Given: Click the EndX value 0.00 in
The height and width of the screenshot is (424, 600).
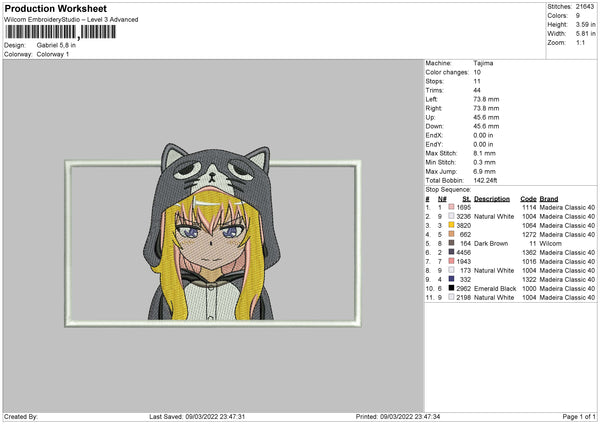Looking at the screenshot, I should tap(483, 135).
